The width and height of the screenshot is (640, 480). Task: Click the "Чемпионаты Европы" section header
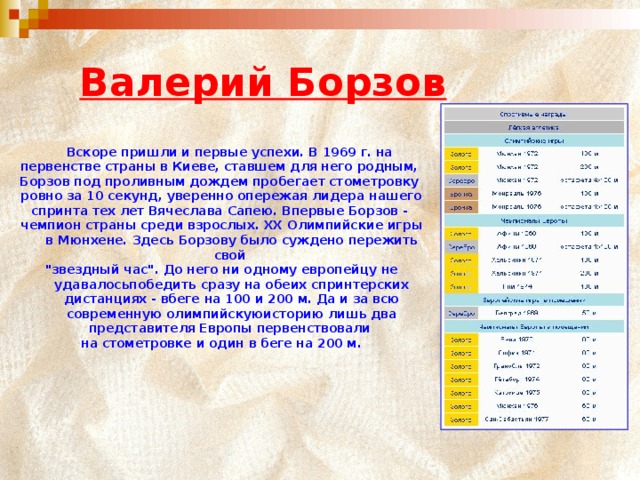click(x=534, y=220)
